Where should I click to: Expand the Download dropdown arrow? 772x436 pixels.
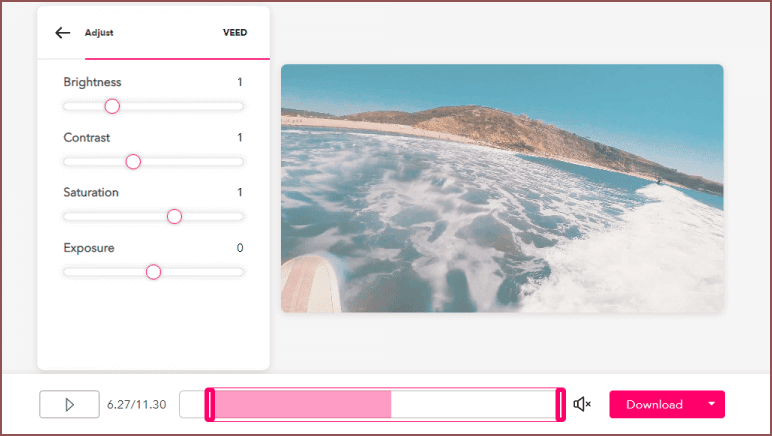point(711,404)
